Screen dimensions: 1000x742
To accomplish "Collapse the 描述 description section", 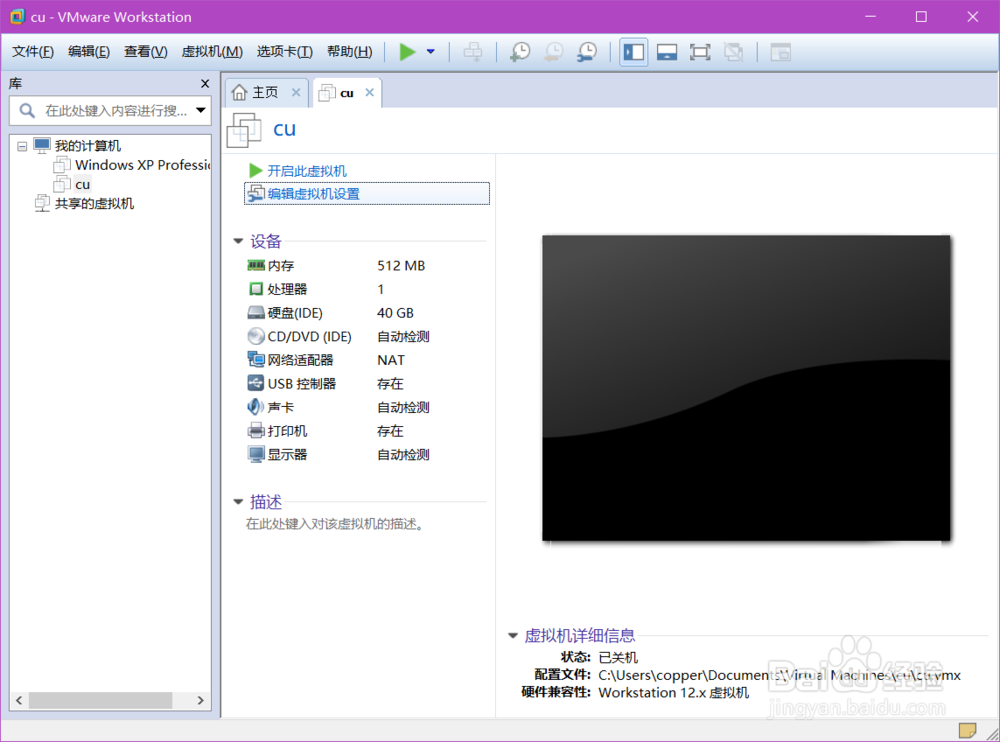I will pos(239,502).
